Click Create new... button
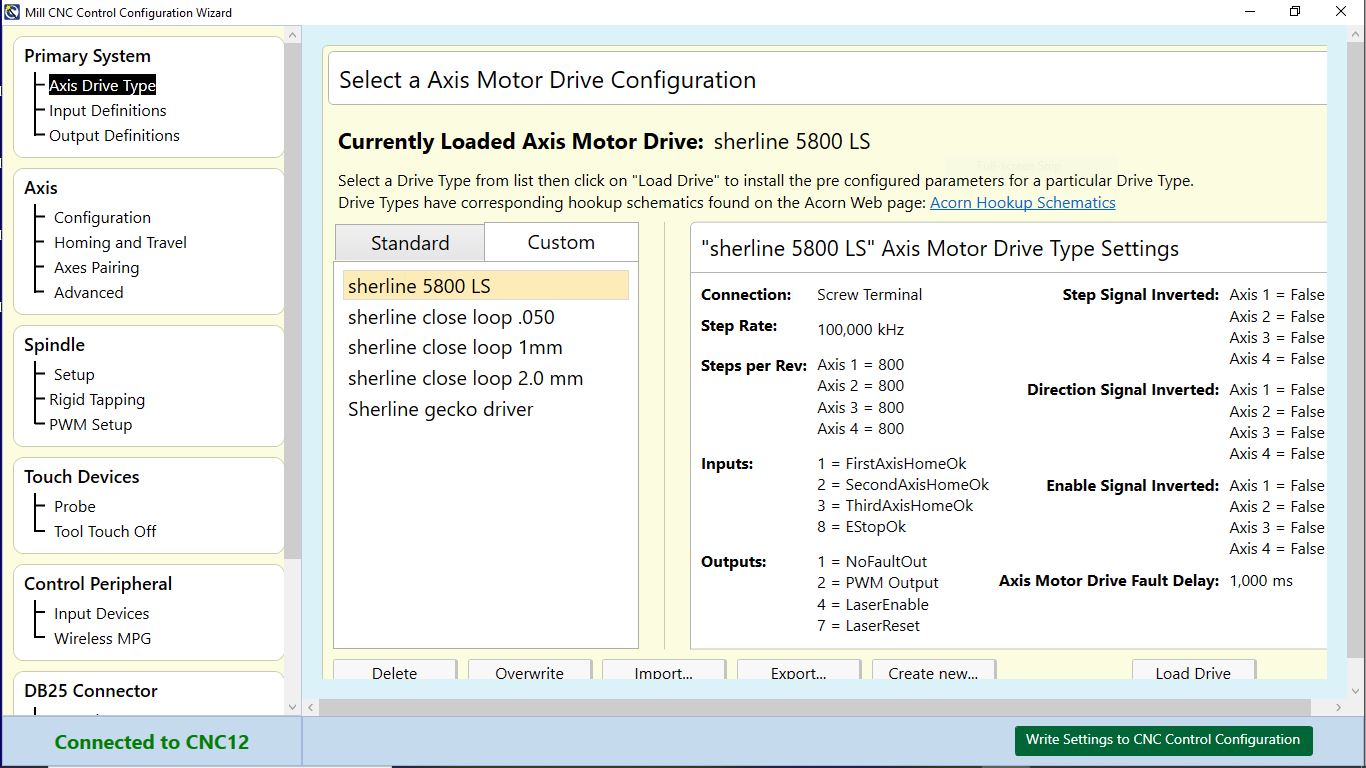The width and height of the screenshot is (1366, 768). (x=933, y=670)
